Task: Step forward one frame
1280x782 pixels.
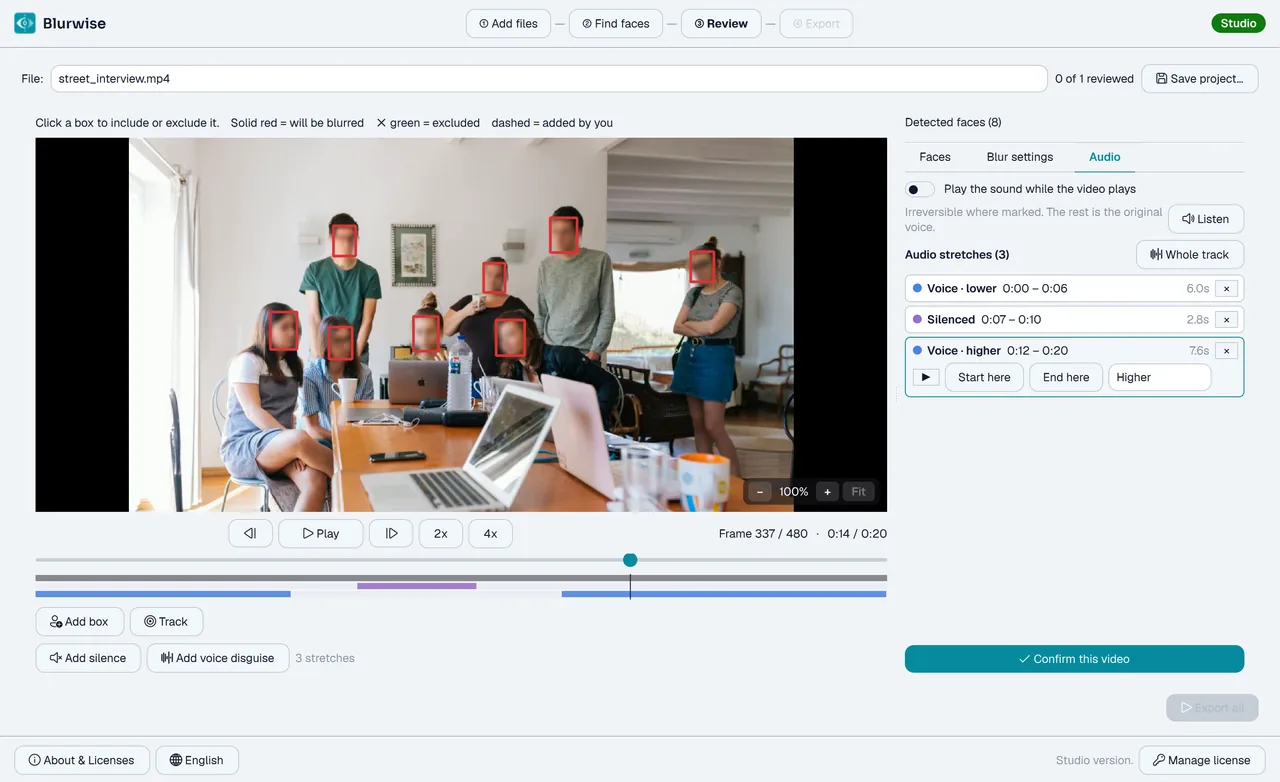Action: 391,533
